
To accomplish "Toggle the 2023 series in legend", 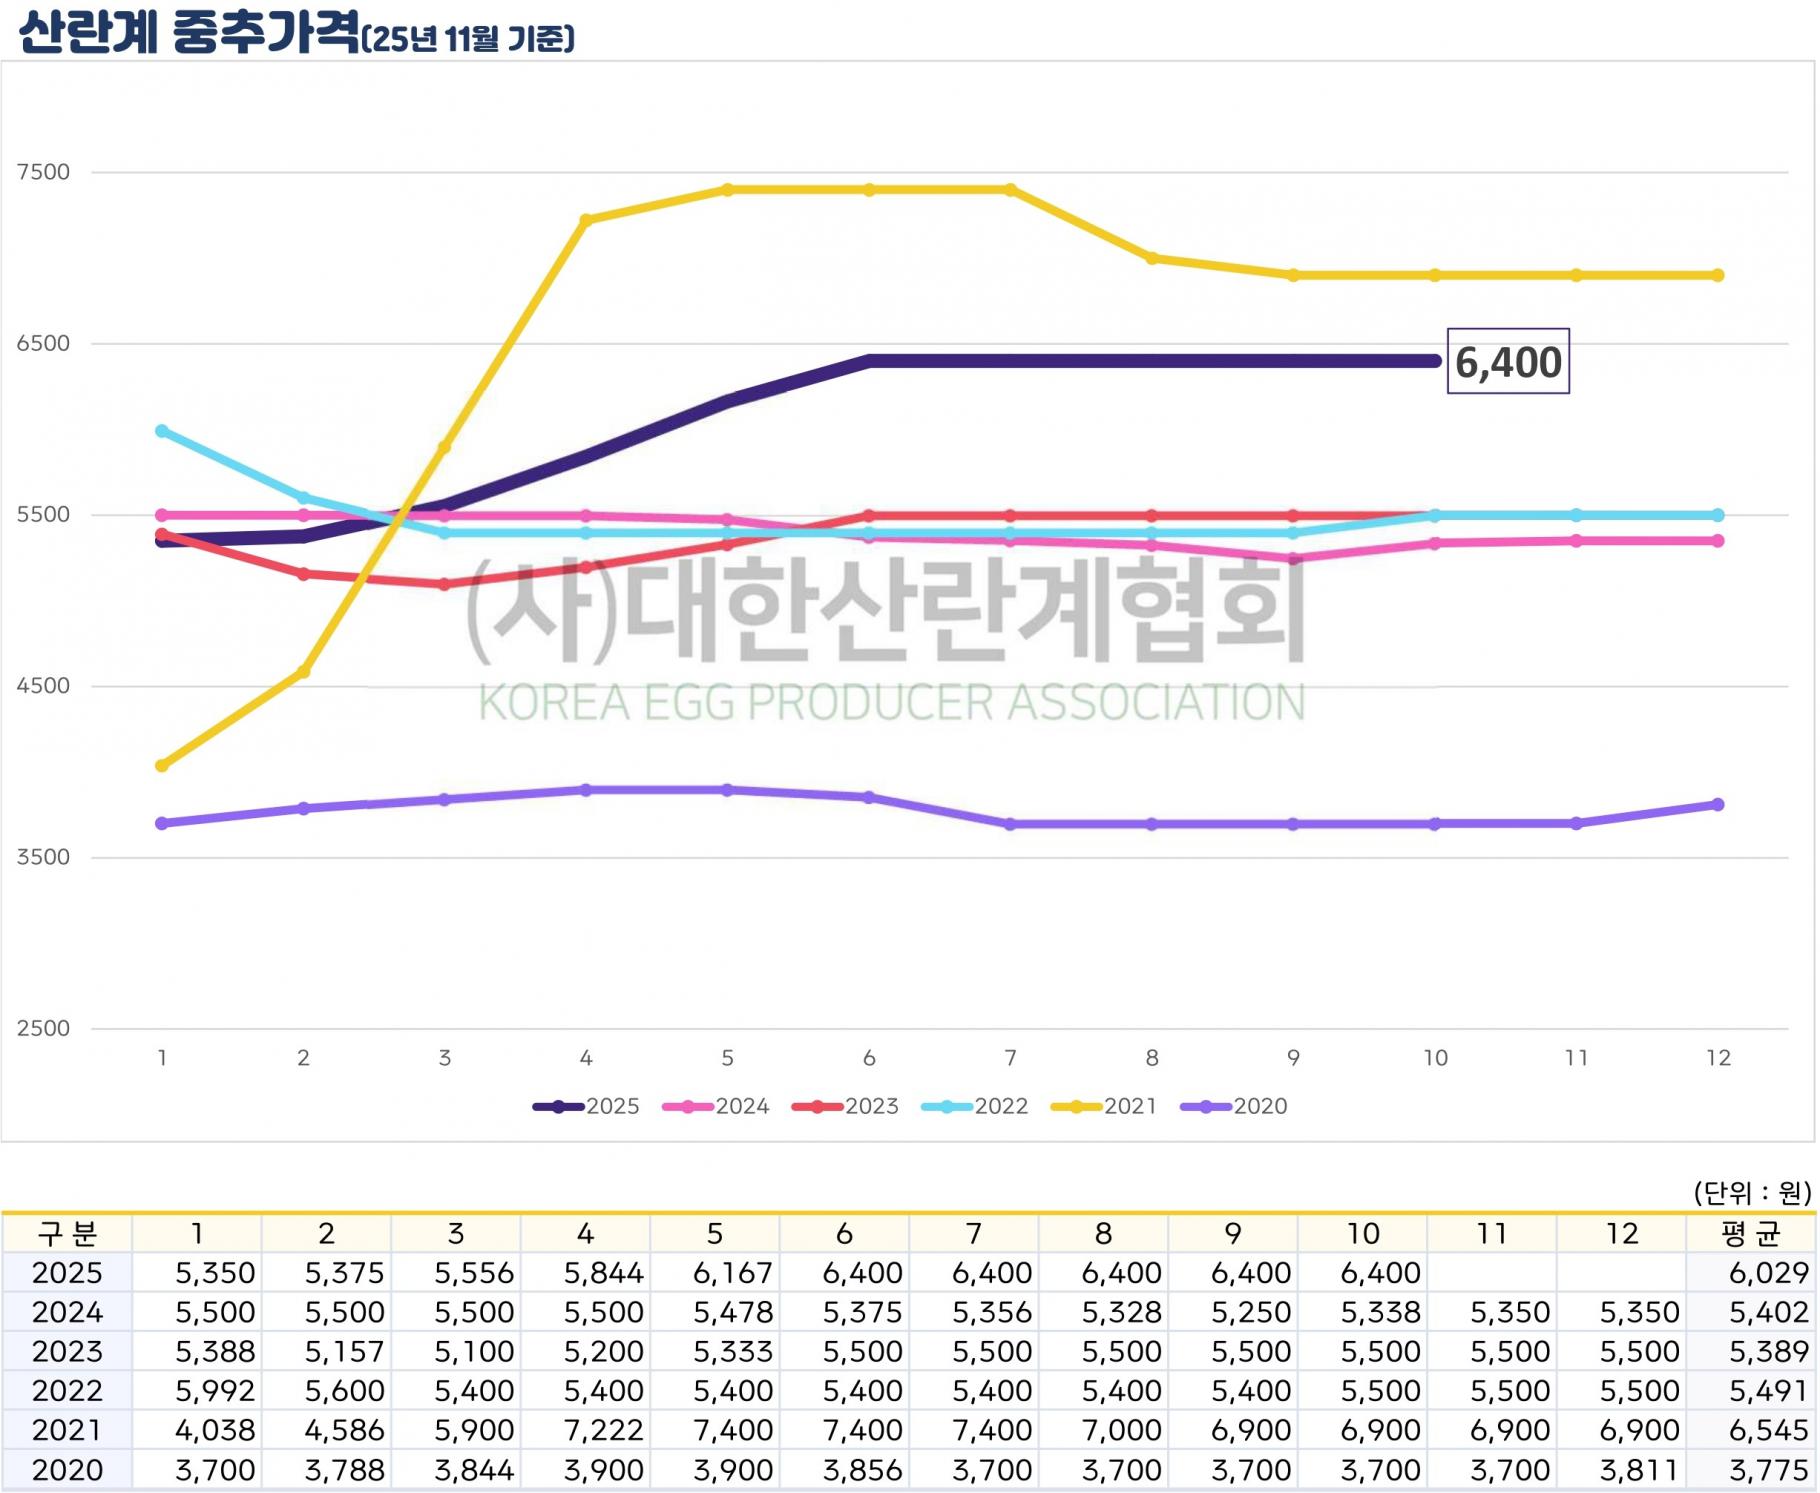I will tap(845, 1106).
